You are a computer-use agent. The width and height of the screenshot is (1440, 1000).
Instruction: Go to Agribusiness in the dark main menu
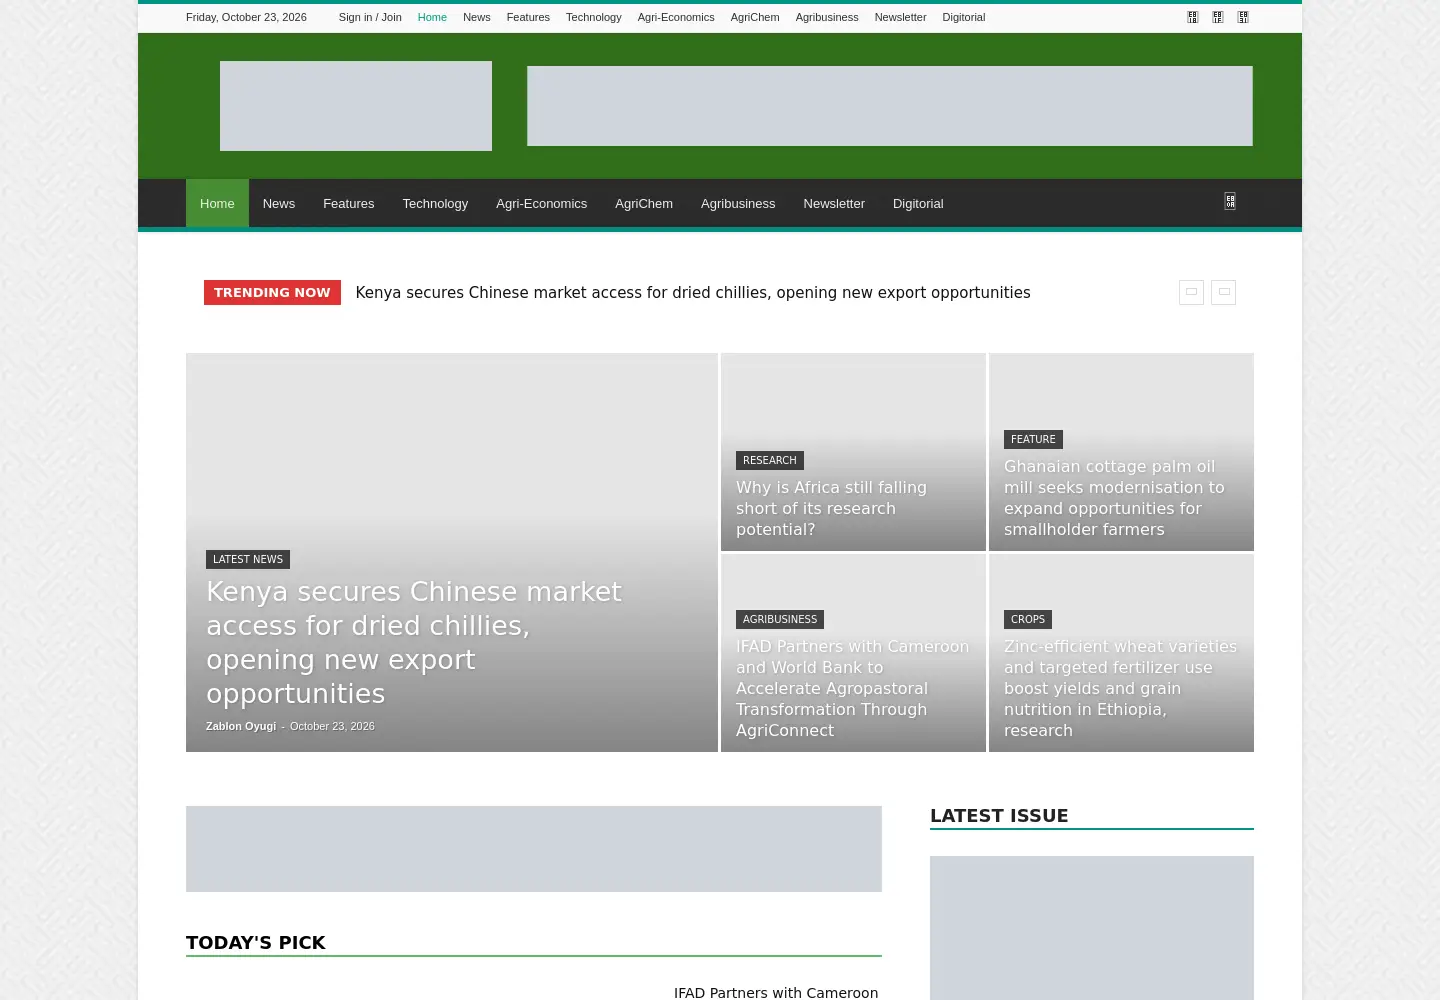point(738,203)
